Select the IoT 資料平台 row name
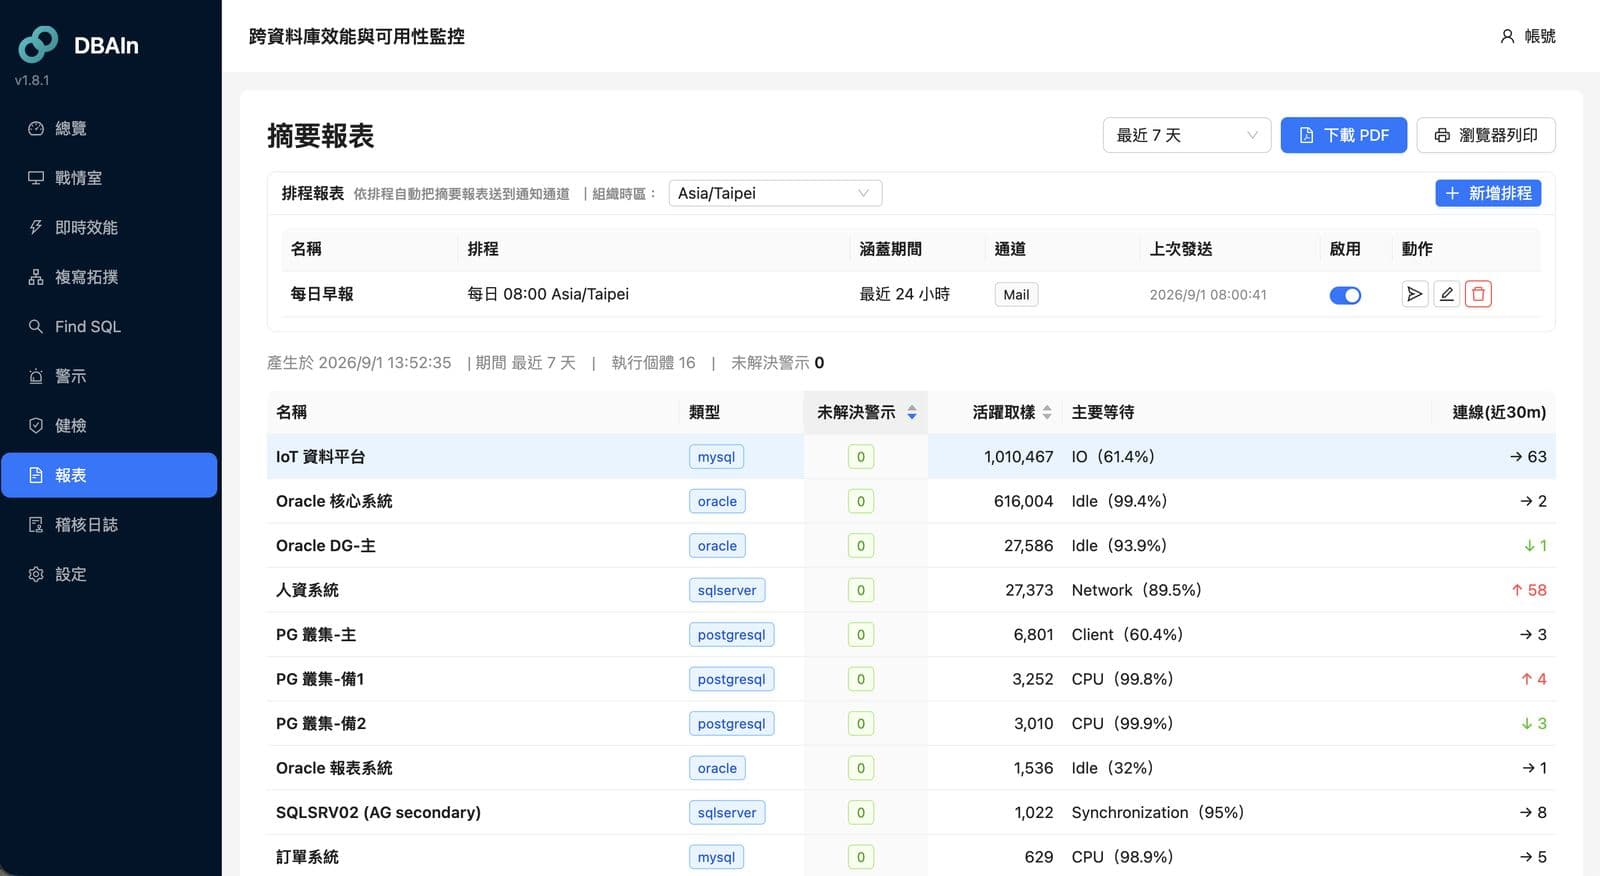The height and width of the screenshot is (876, 1600). [320, 457]
